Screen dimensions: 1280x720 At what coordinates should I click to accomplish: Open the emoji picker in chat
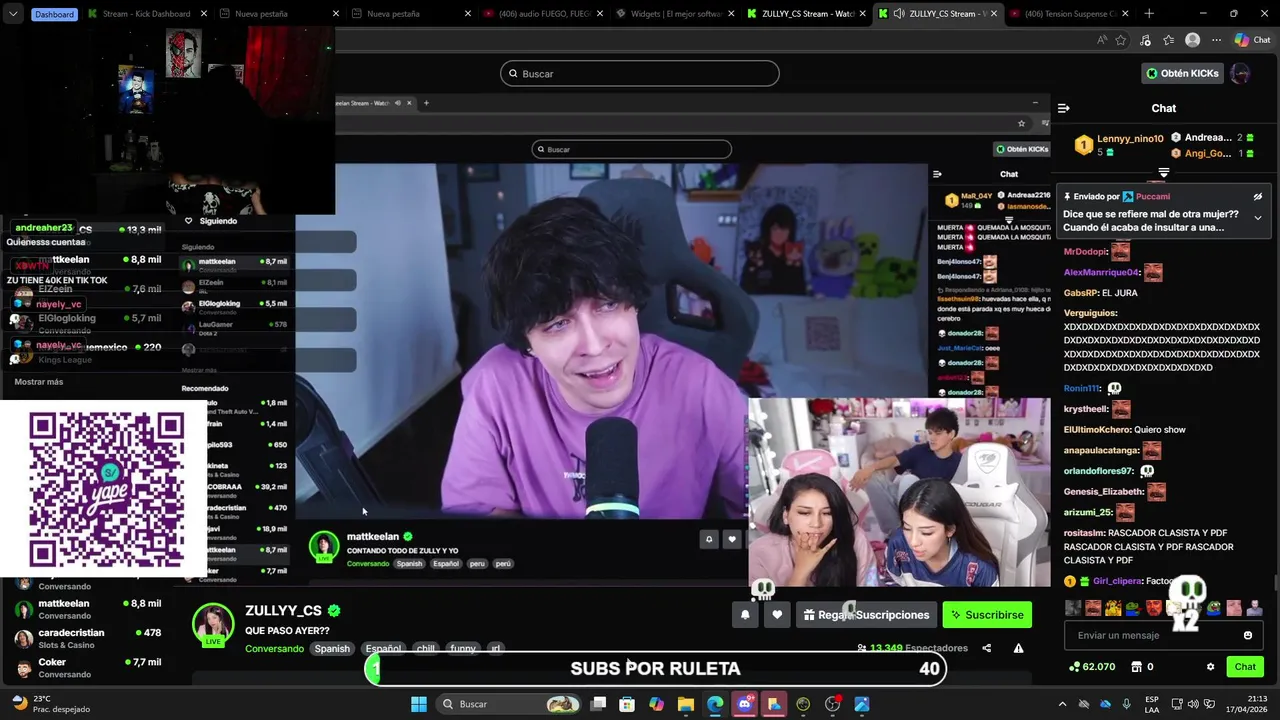(x=1248, y=635)
